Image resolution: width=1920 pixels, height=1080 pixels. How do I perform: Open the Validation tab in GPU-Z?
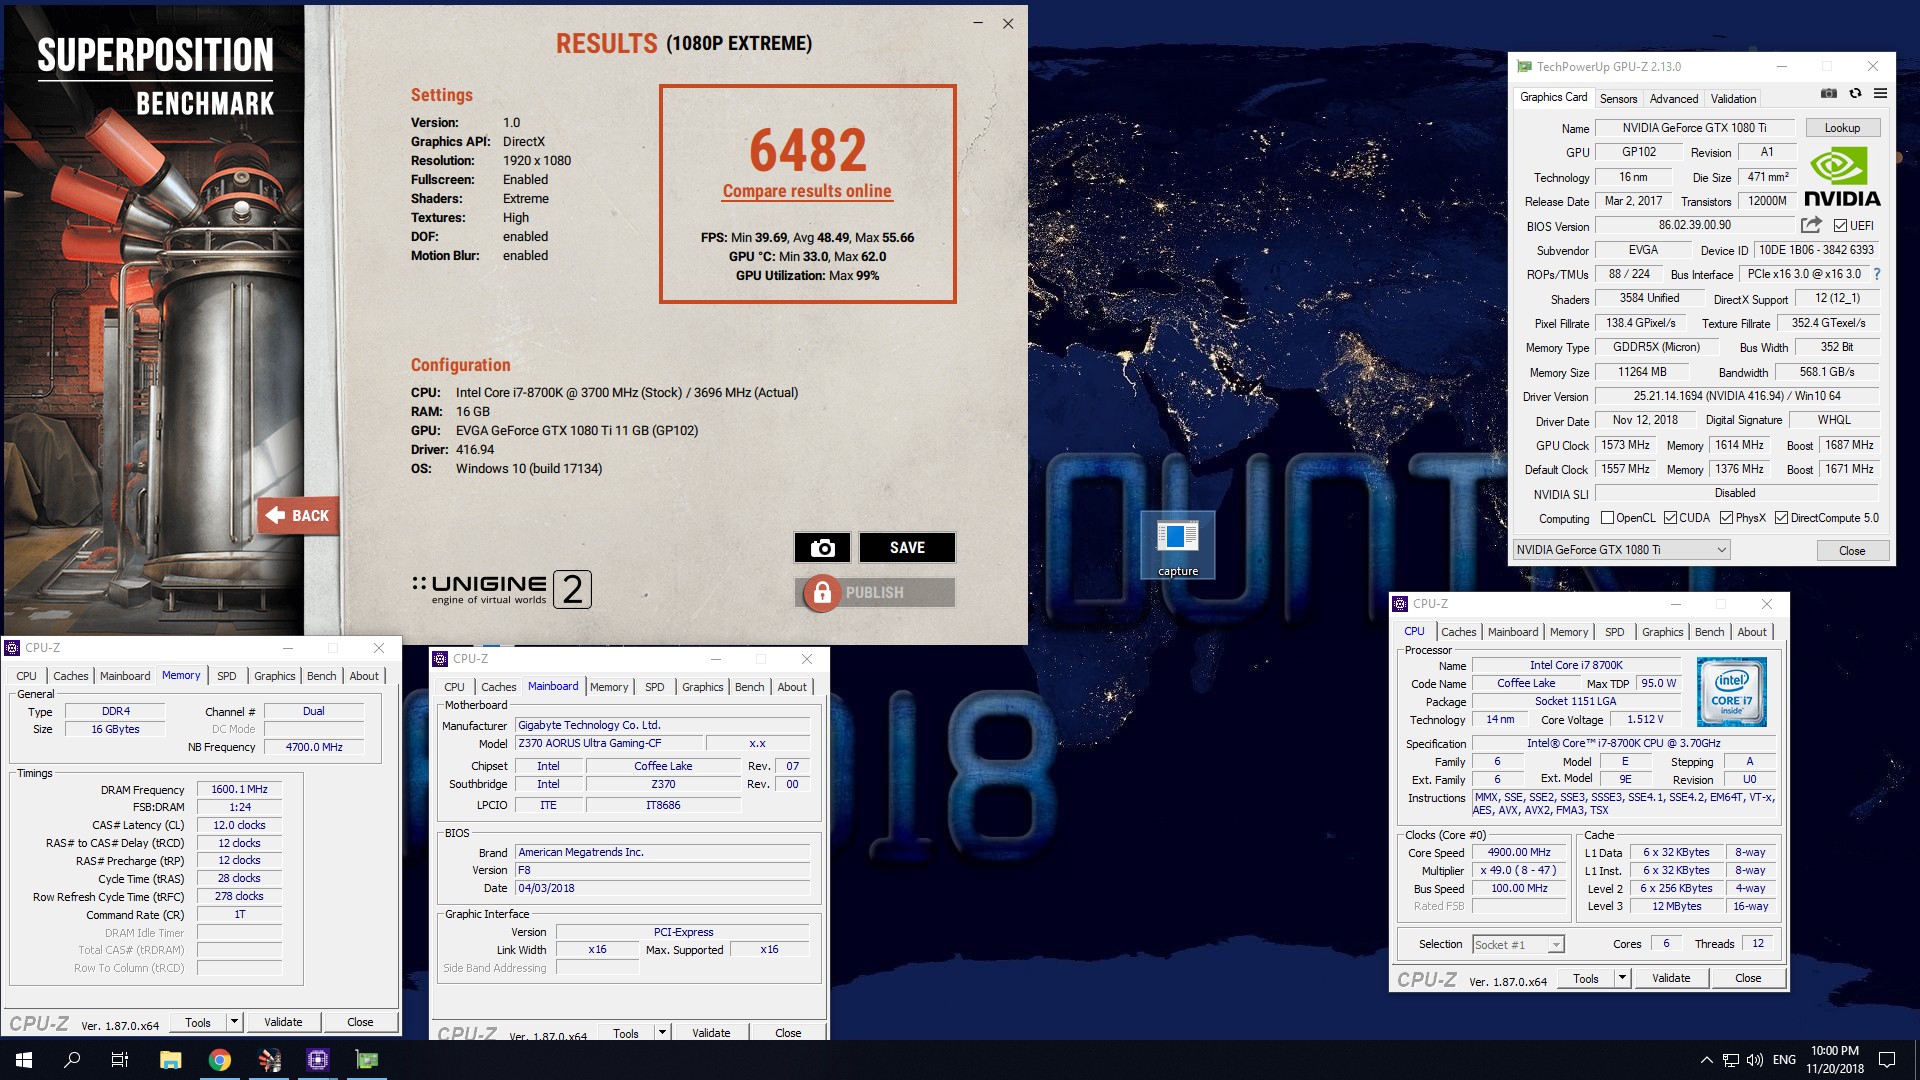(1733, 98)
